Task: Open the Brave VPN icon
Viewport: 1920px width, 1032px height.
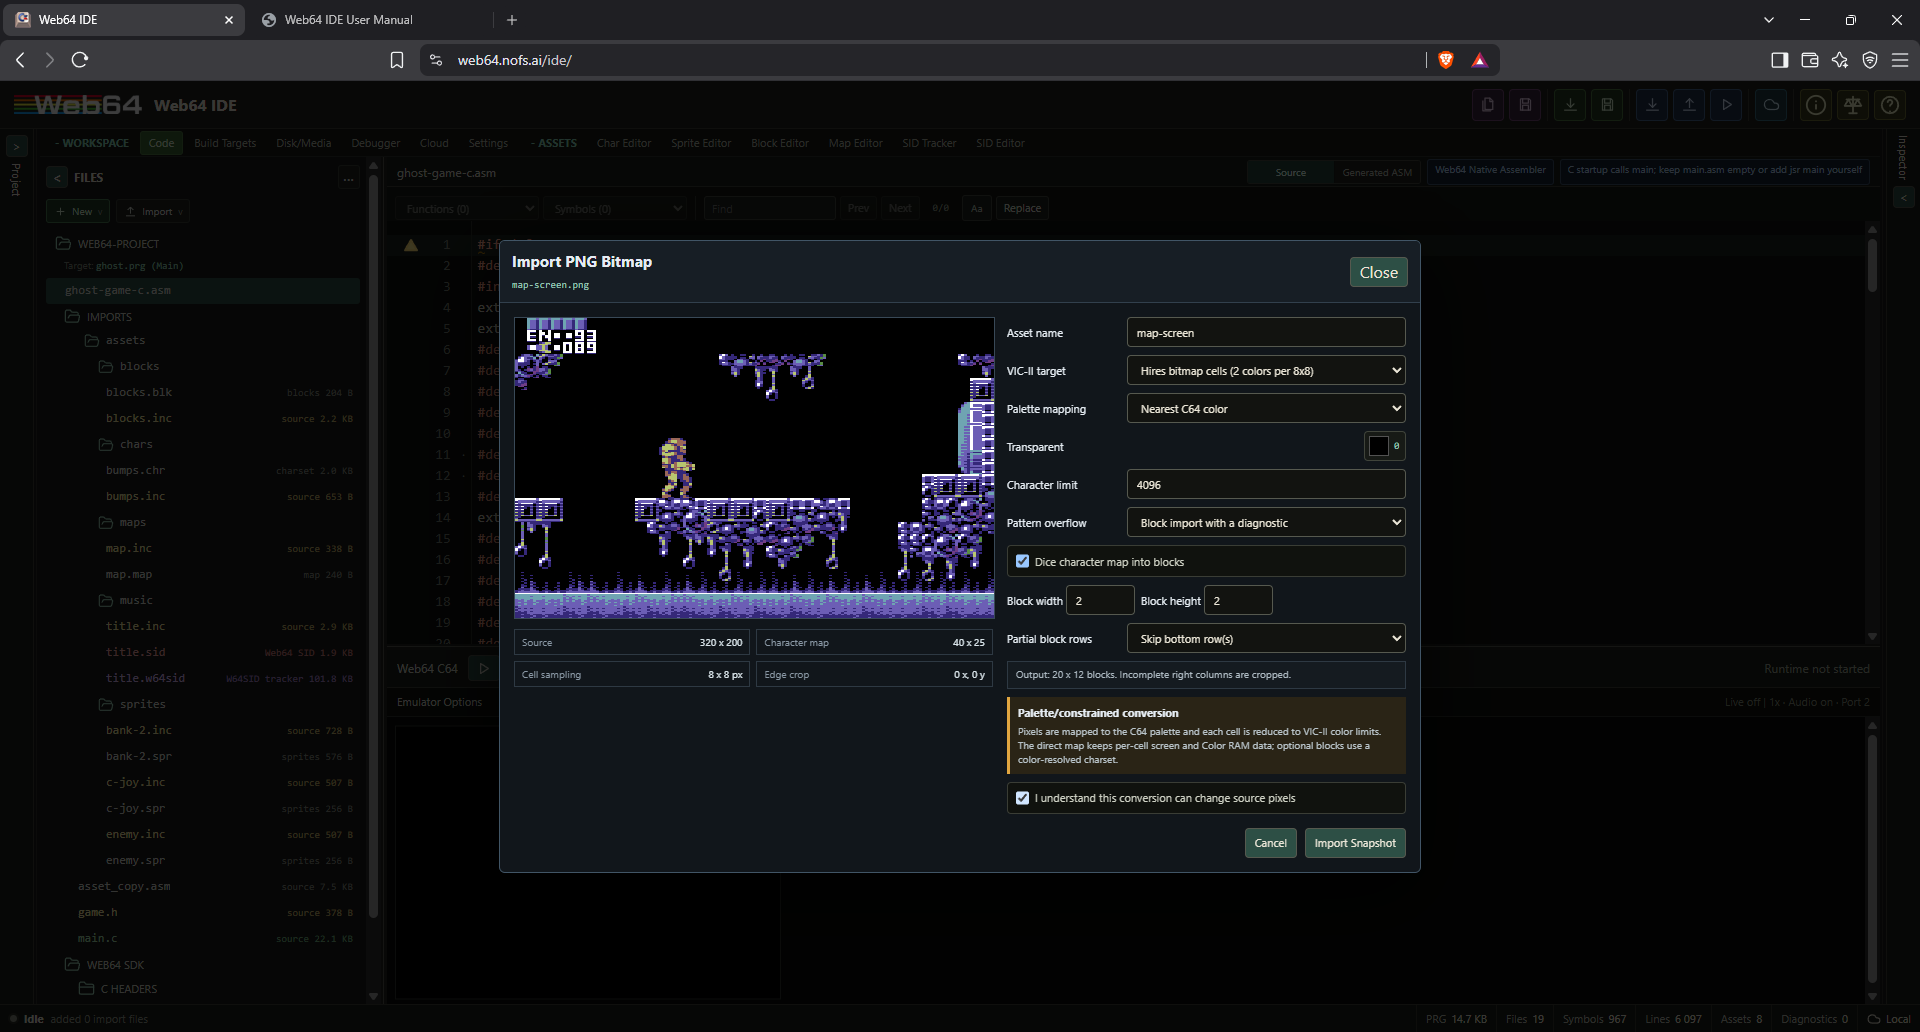Action: coord(1869,60)
